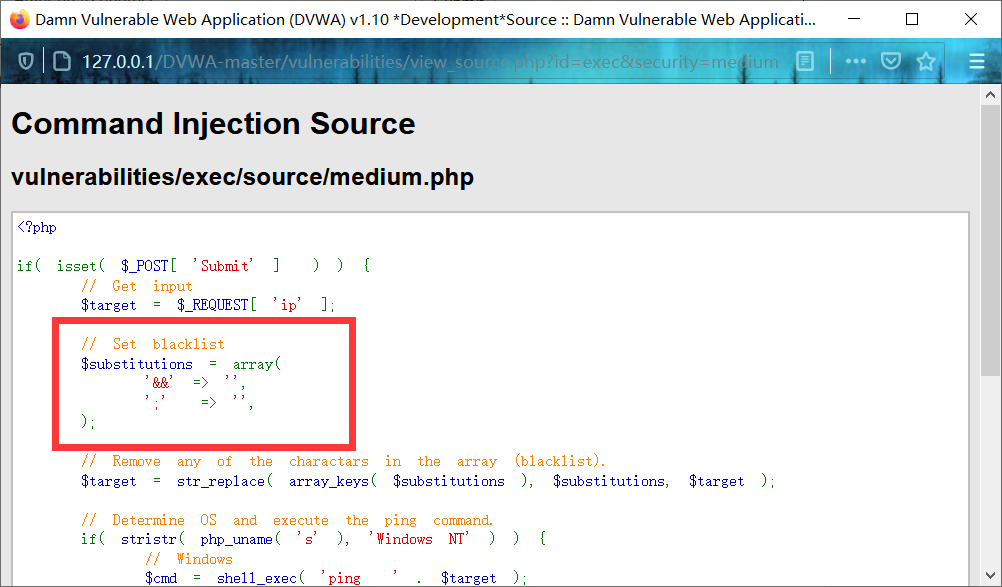This screenshot has height=587, width=1002.
Task: Click the vulnerabilities/exec/source/medium.php heading
Action: tap(242, 176)
